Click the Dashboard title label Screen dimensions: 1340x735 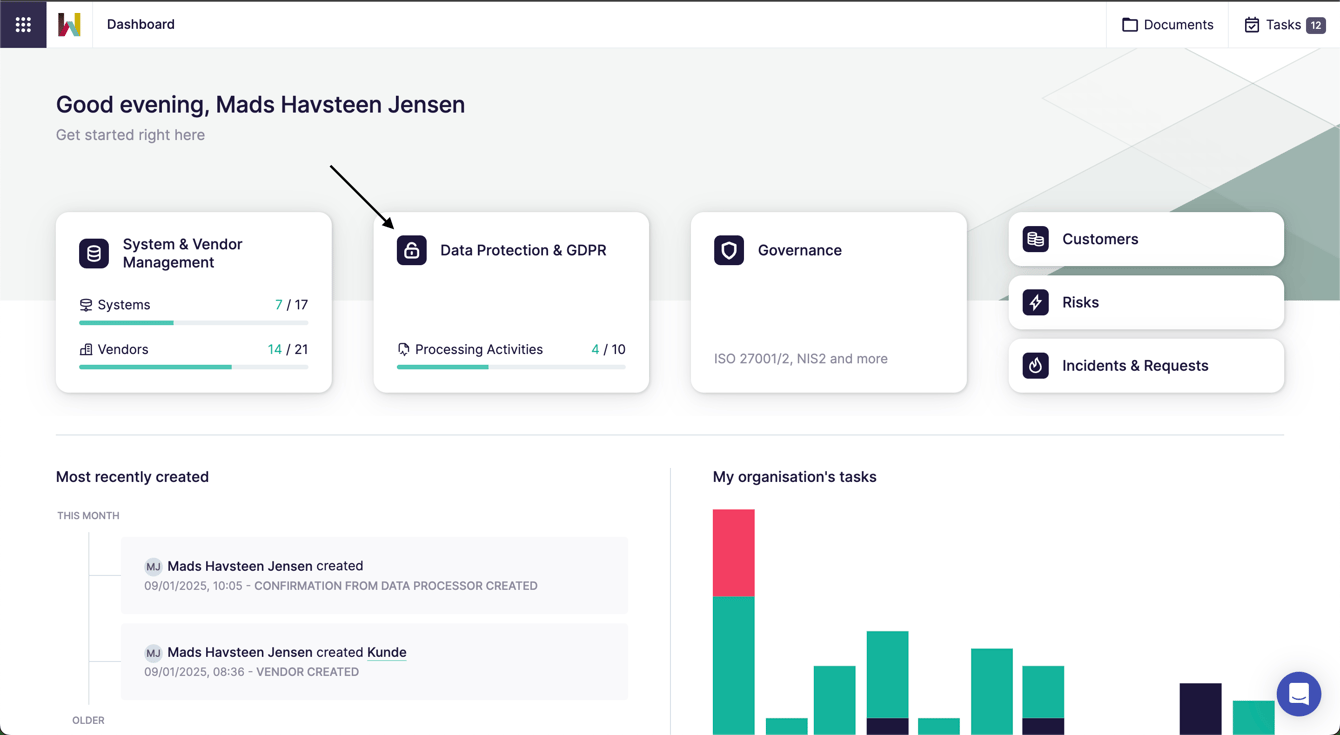point(140,24)
